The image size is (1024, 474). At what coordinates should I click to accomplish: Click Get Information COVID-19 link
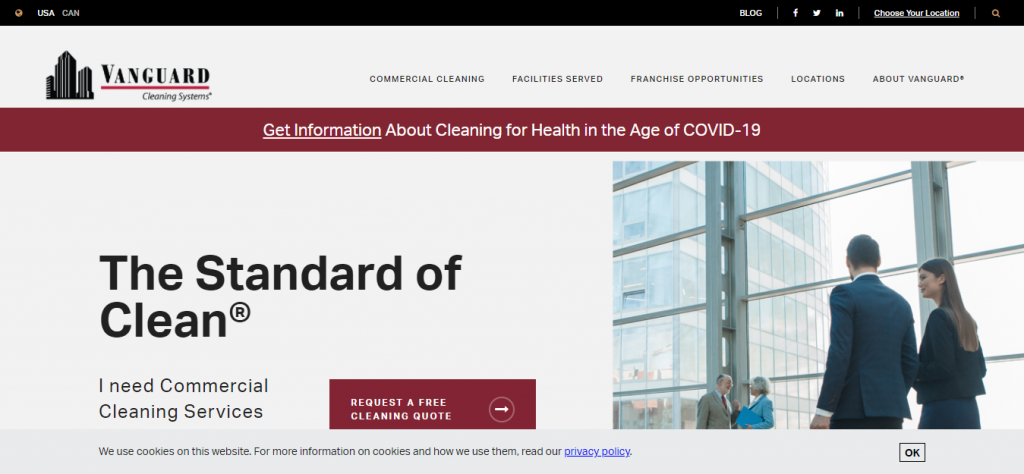tap(322, 130)
